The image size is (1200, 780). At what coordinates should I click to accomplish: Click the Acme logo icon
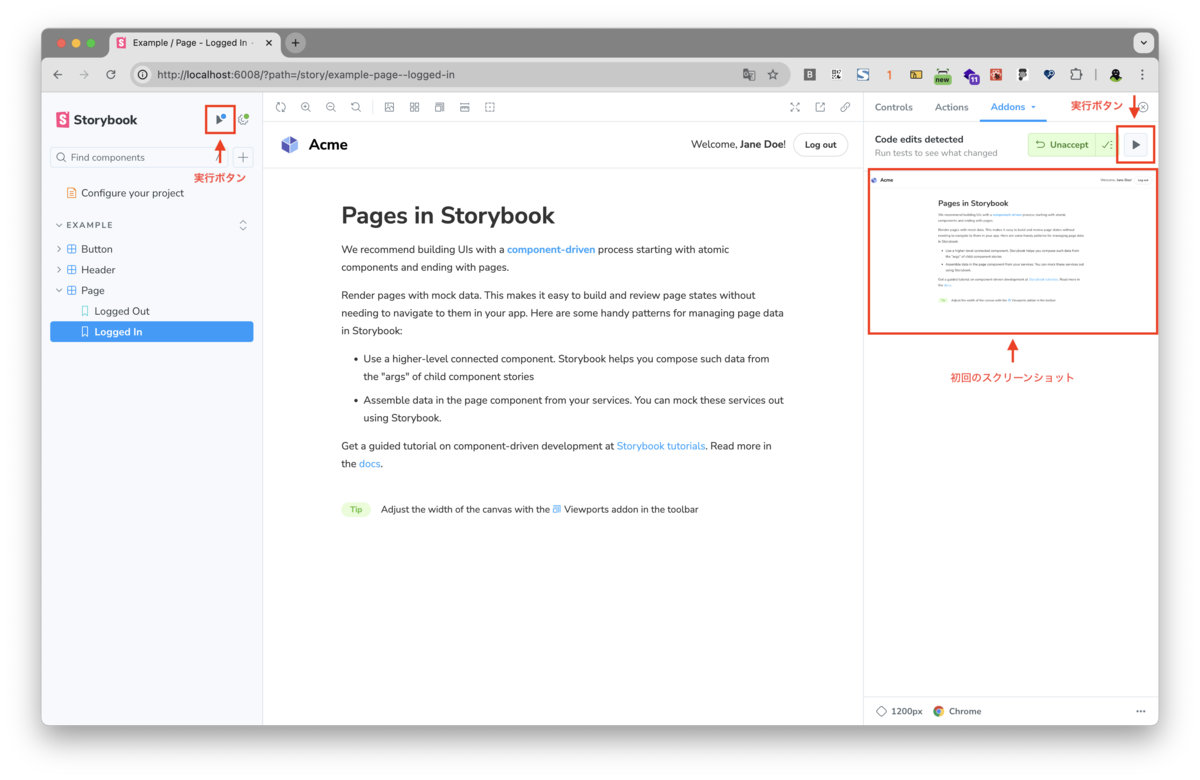click(x=290, y=145)
